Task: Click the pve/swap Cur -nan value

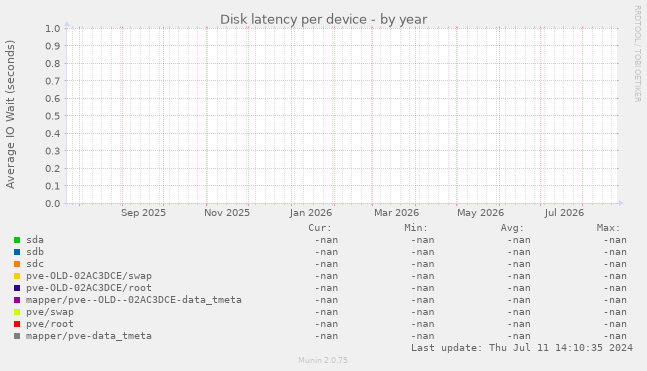Action: (x=326, y=312)
